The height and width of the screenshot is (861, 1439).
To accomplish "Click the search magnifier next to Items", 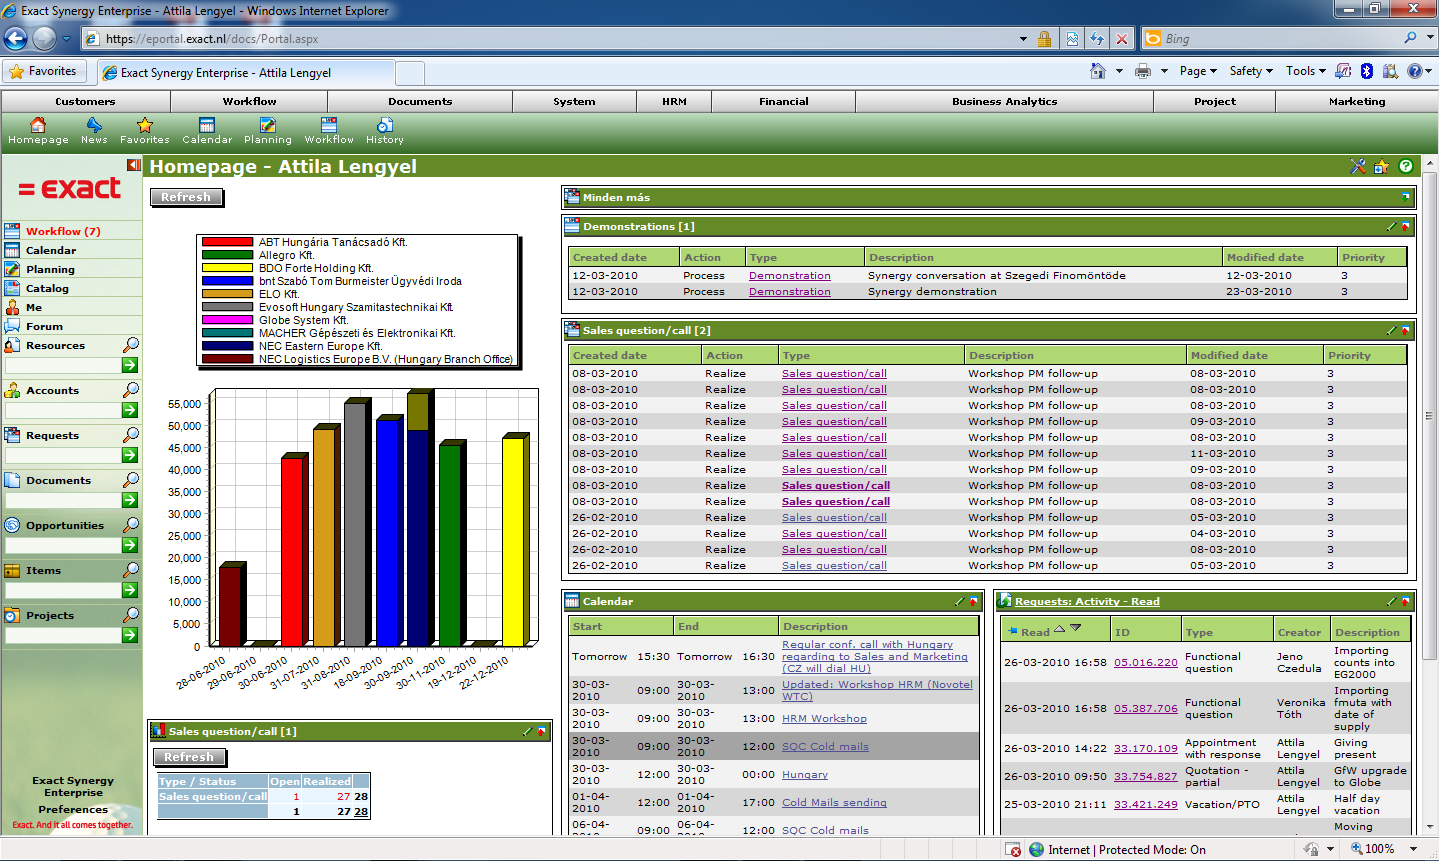I will [130, 570].
